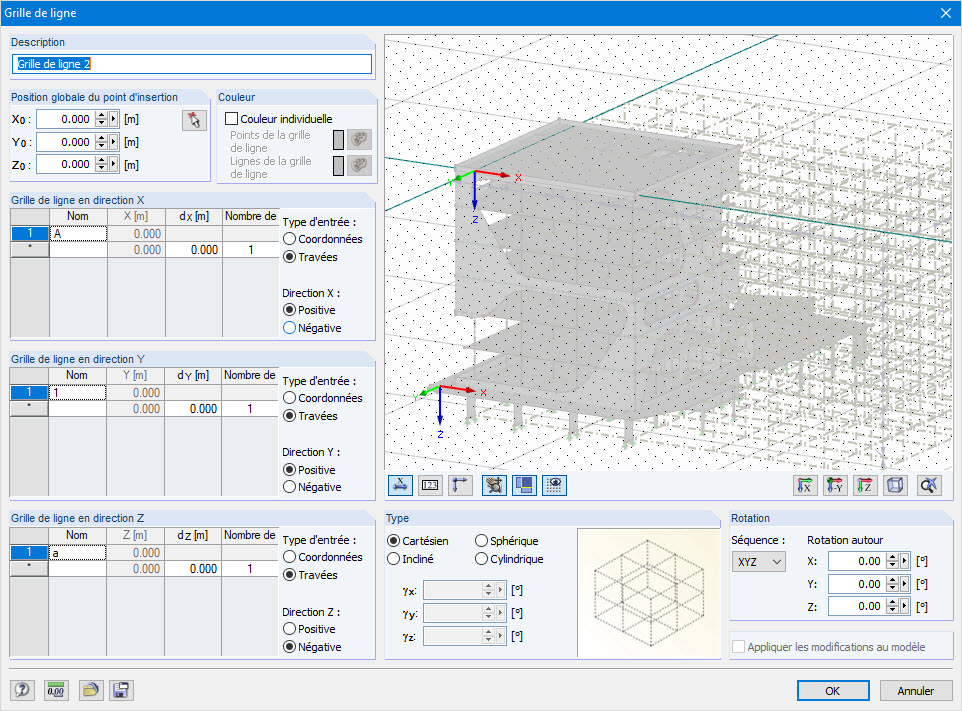Click the new row asterisk in Y table
Image resolution: width=962 pixels, height=711 pixels.
[29, 409]
